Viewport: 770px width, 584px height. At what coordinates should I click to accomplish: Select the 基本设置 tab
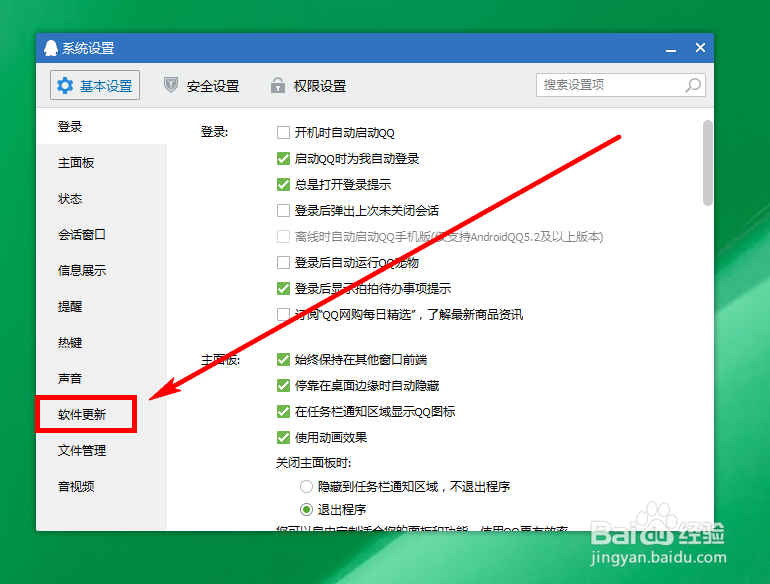(x=95, y=85)
